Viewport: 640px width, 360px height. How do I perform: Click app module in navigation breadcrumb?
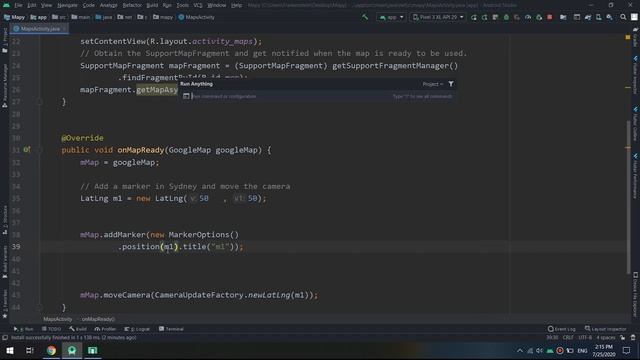38,17
